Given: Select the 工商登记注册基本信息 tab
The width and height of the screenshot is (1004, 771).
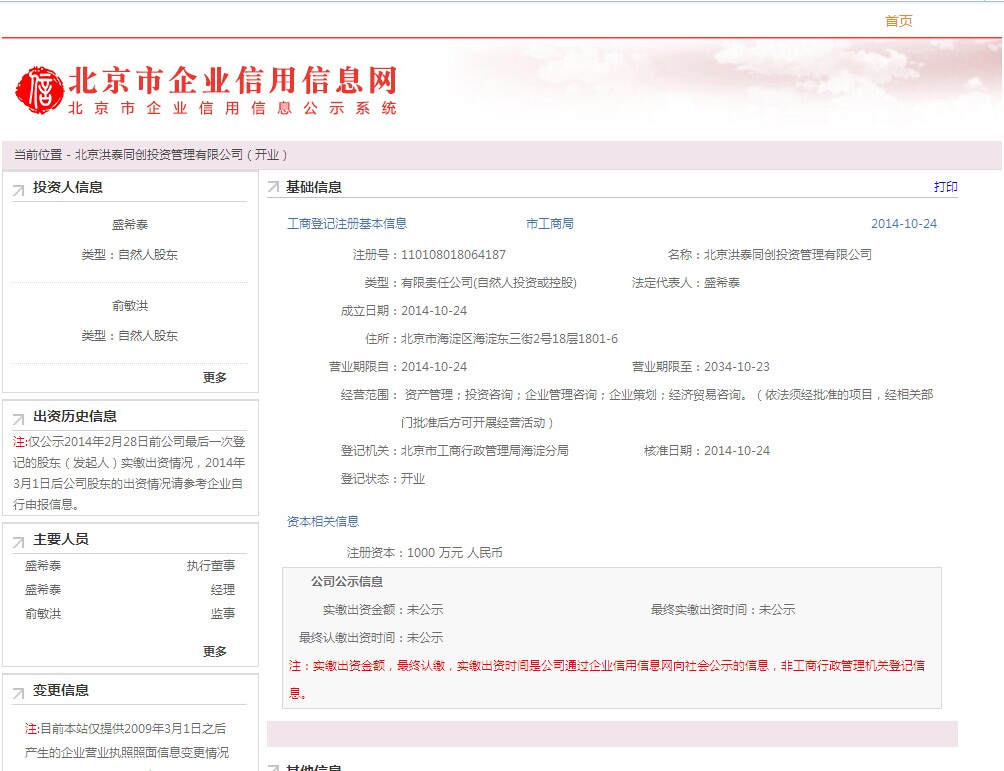Looking at the screenshot, I should coord(347,224).
